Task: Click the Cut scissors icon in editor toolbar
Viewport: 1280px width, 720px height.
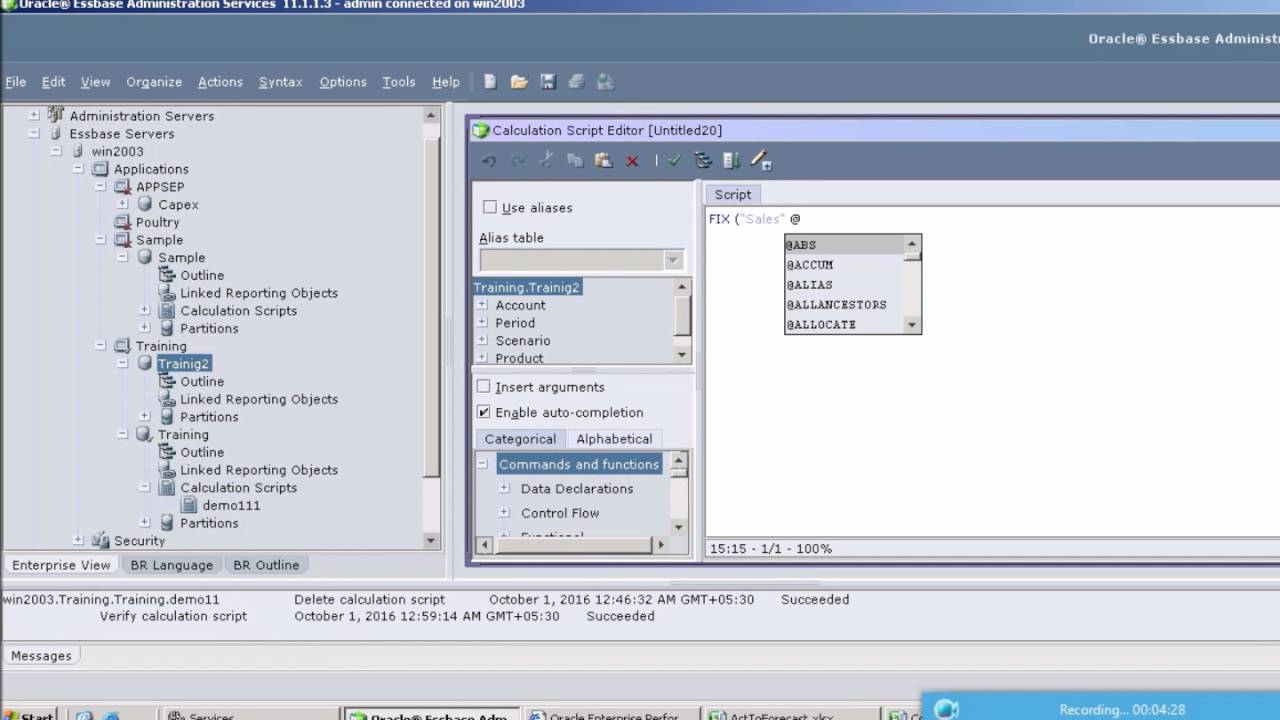Action: pos(546,160)
